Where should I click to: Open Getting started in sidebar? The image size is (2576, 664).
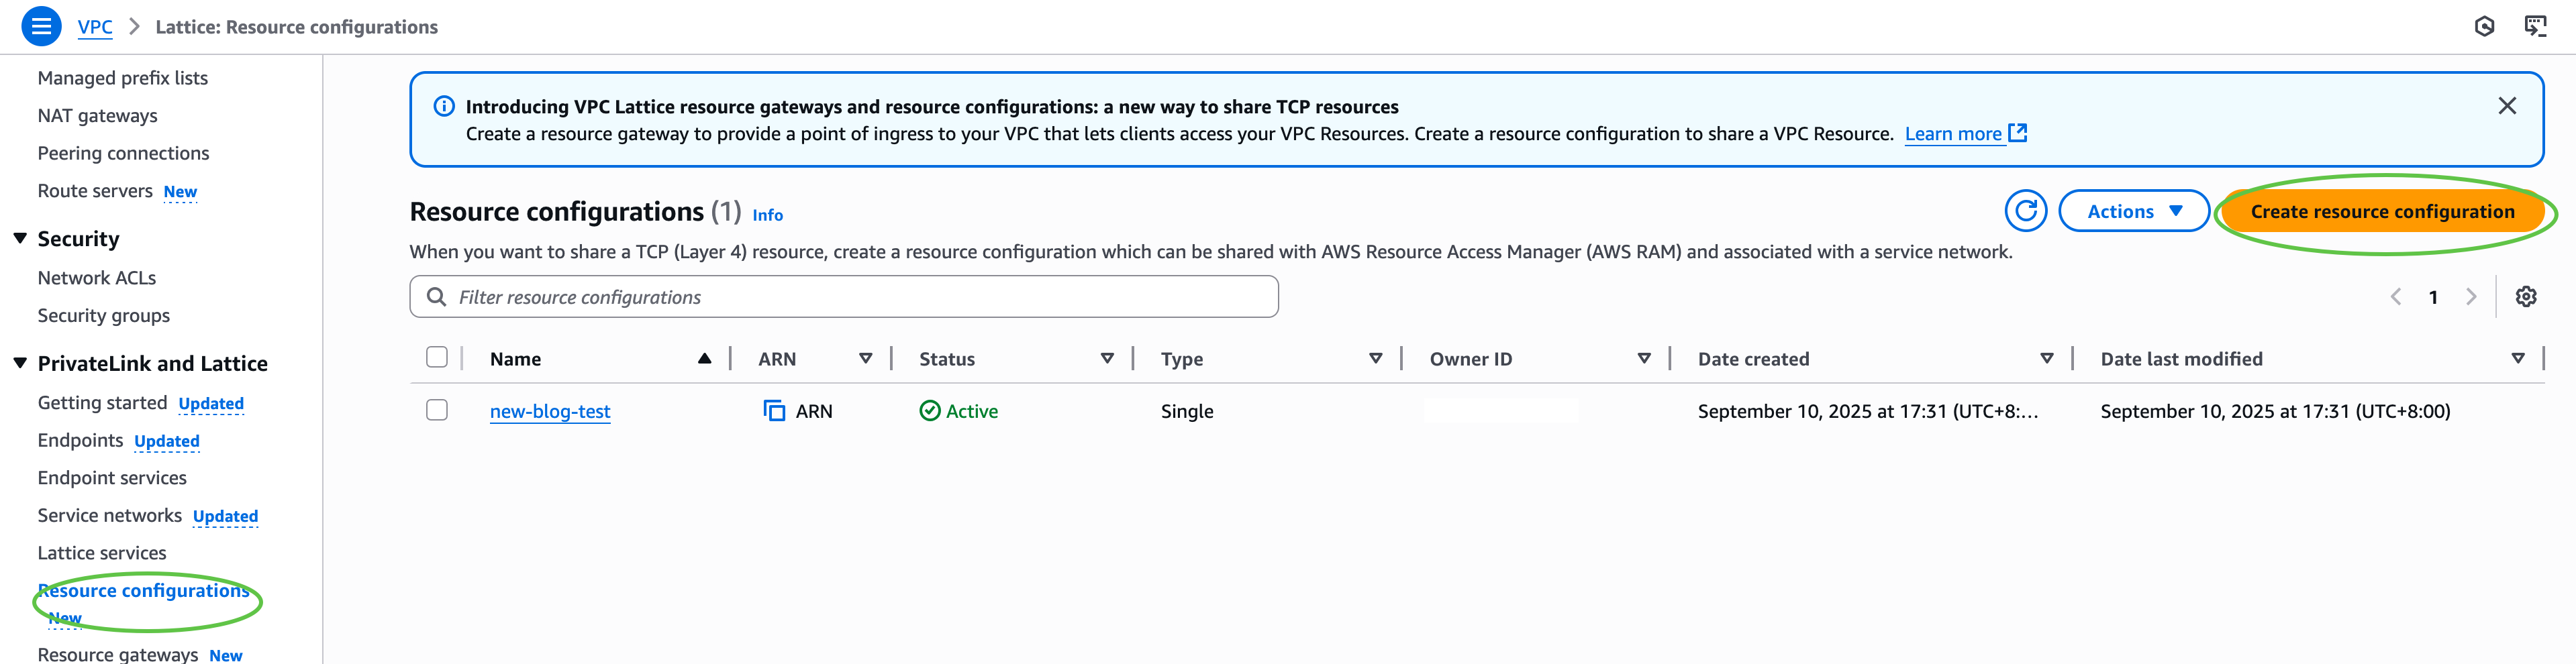[x=102, y=403]
